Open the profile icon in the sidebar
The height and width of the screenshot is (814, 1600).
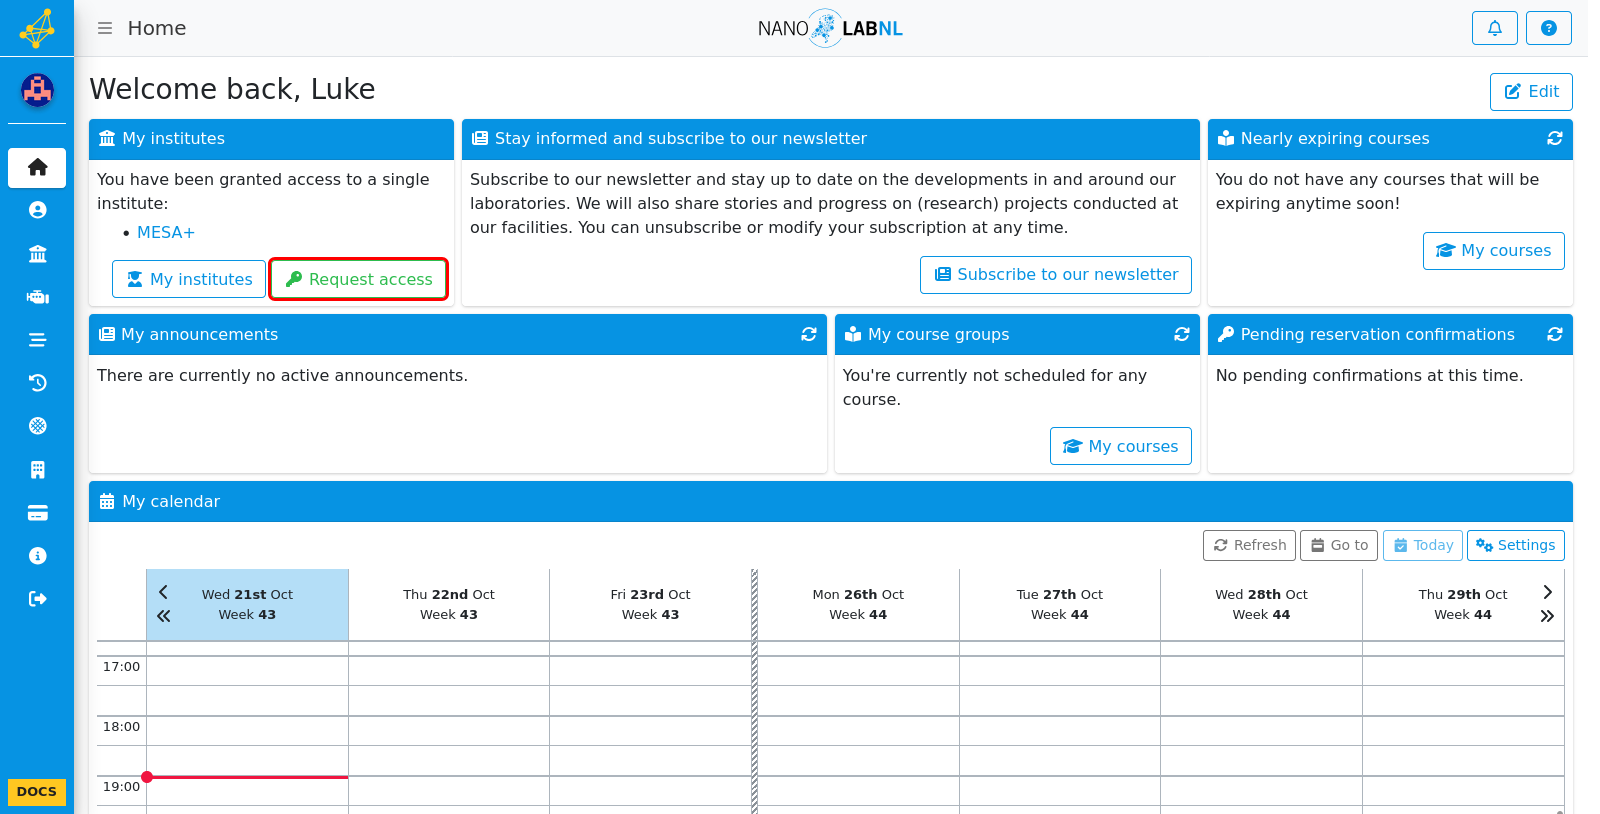[x=37, y=210]
